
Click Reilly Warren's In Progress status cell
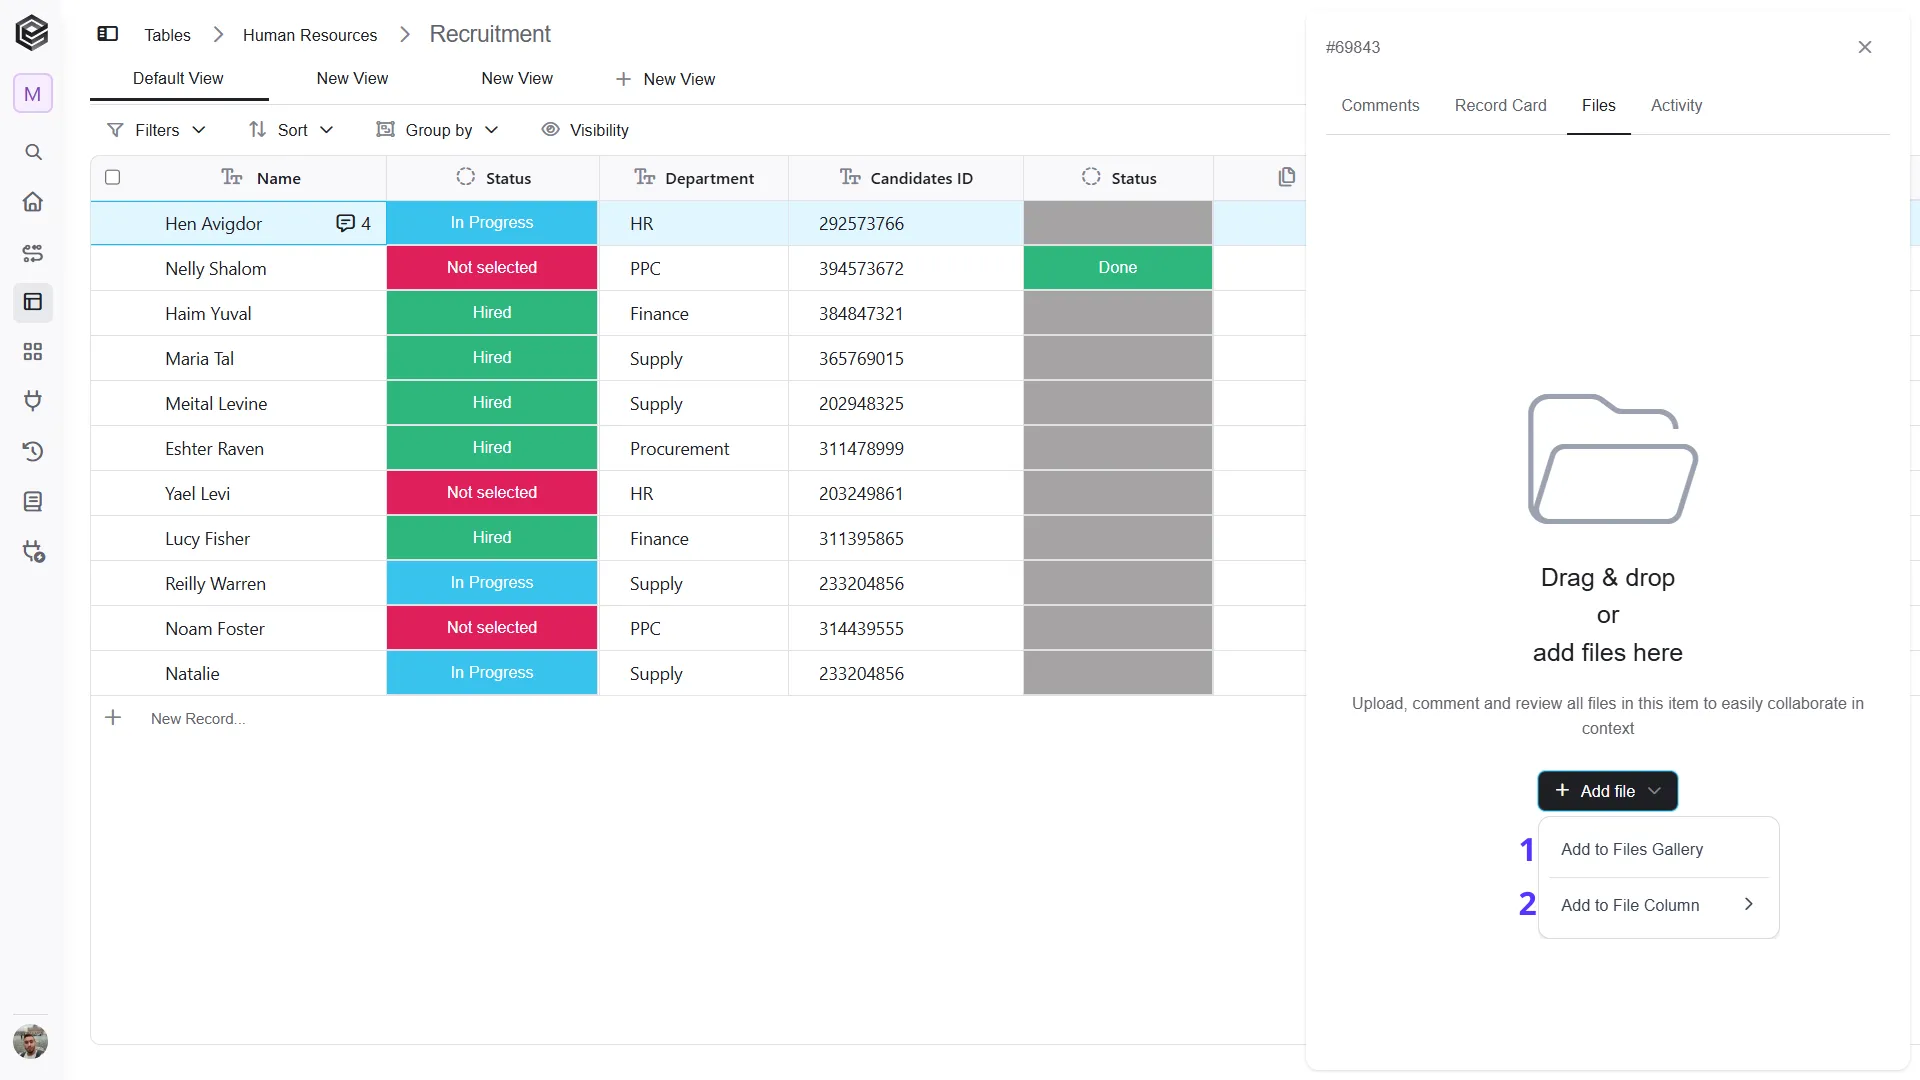click(492, 583)
